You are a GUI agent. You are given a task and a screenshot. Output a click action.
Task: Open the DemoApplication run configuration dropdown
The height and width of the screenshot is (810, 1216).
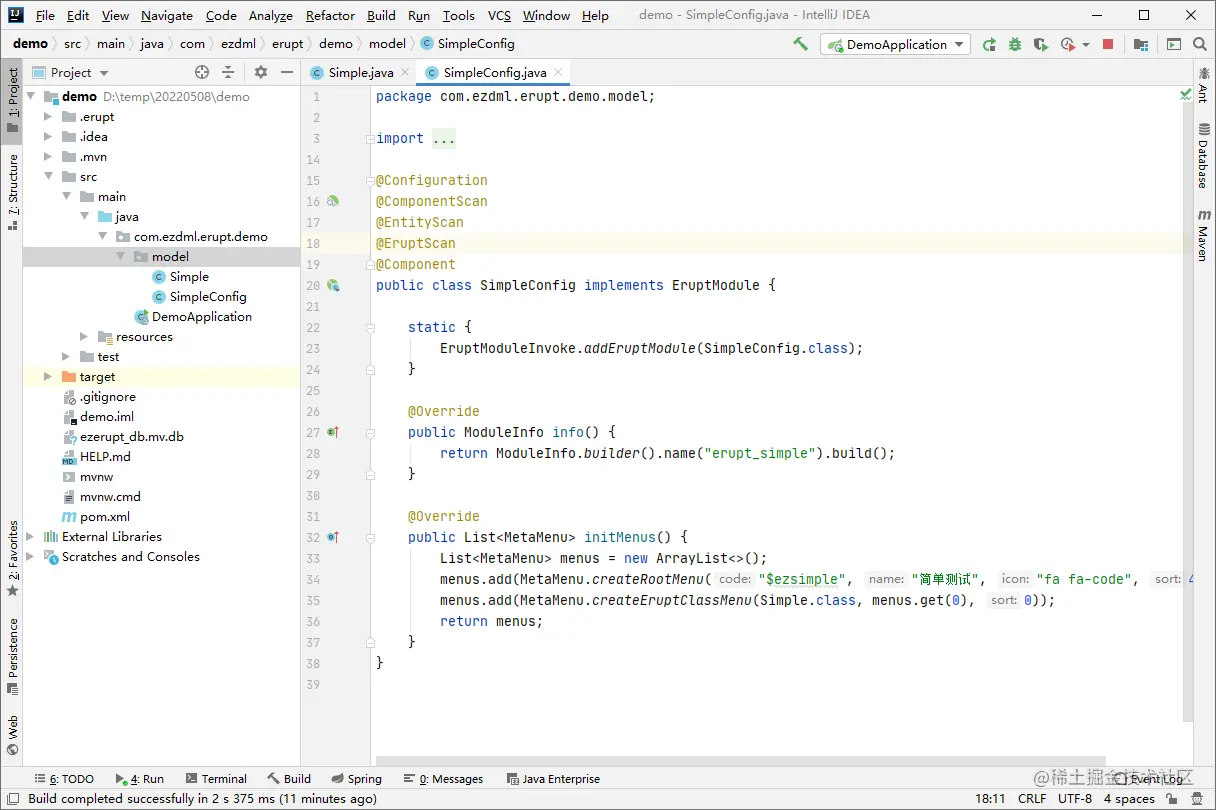(x=895, y=44)
